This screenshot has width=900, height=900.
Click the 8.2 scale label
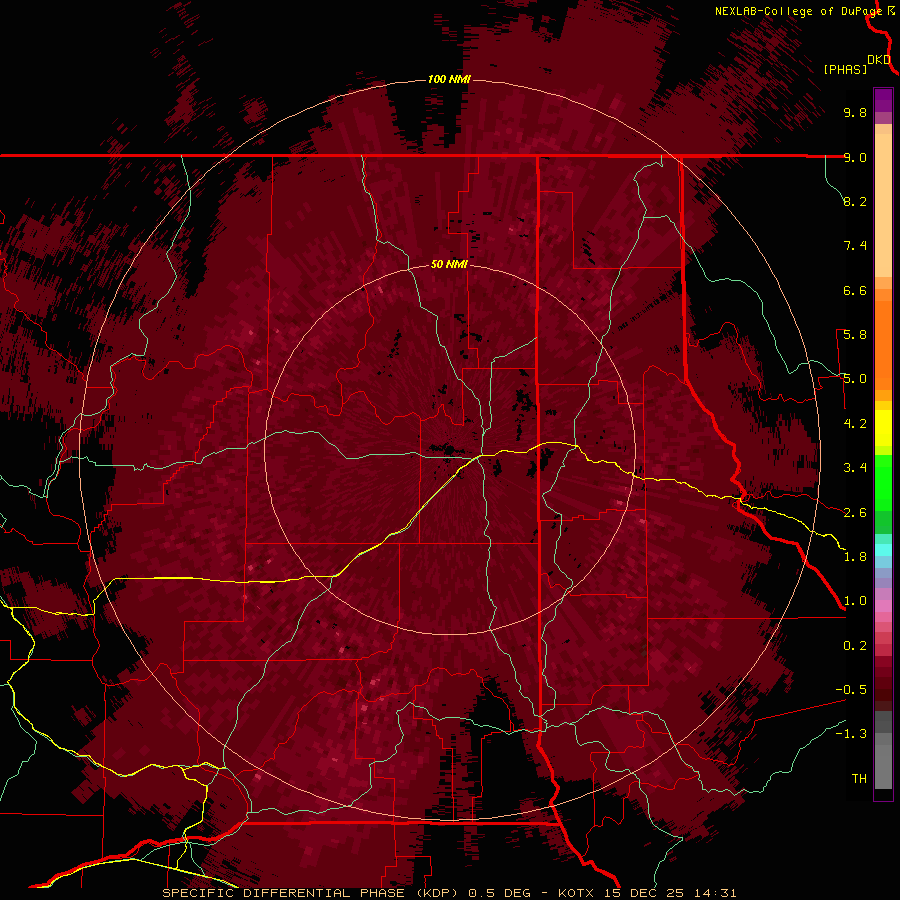click(855, 201)
